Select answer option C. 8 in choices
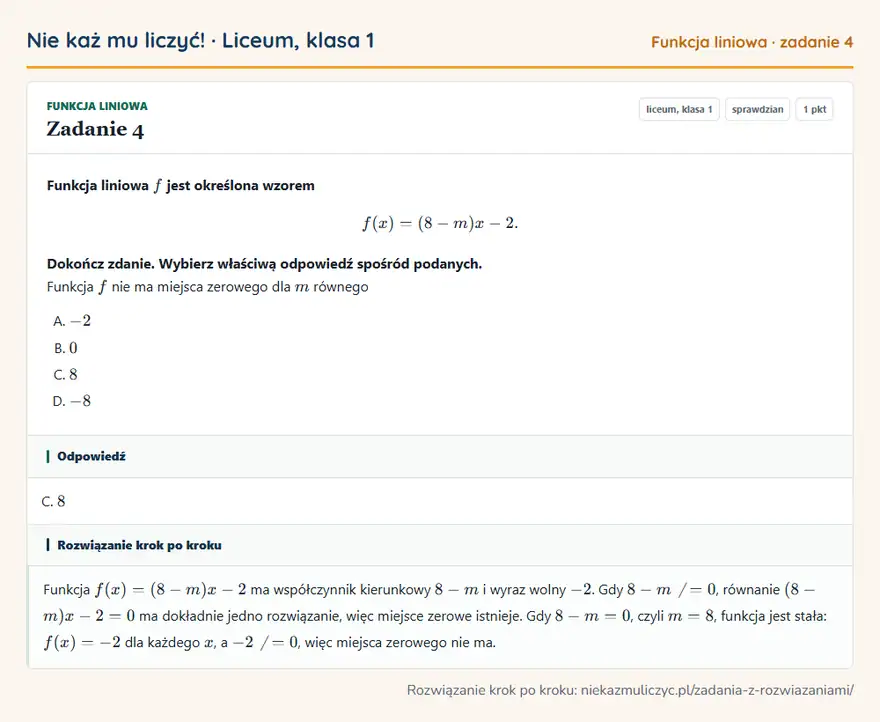 pyautogui.click(x=66, y=374)
